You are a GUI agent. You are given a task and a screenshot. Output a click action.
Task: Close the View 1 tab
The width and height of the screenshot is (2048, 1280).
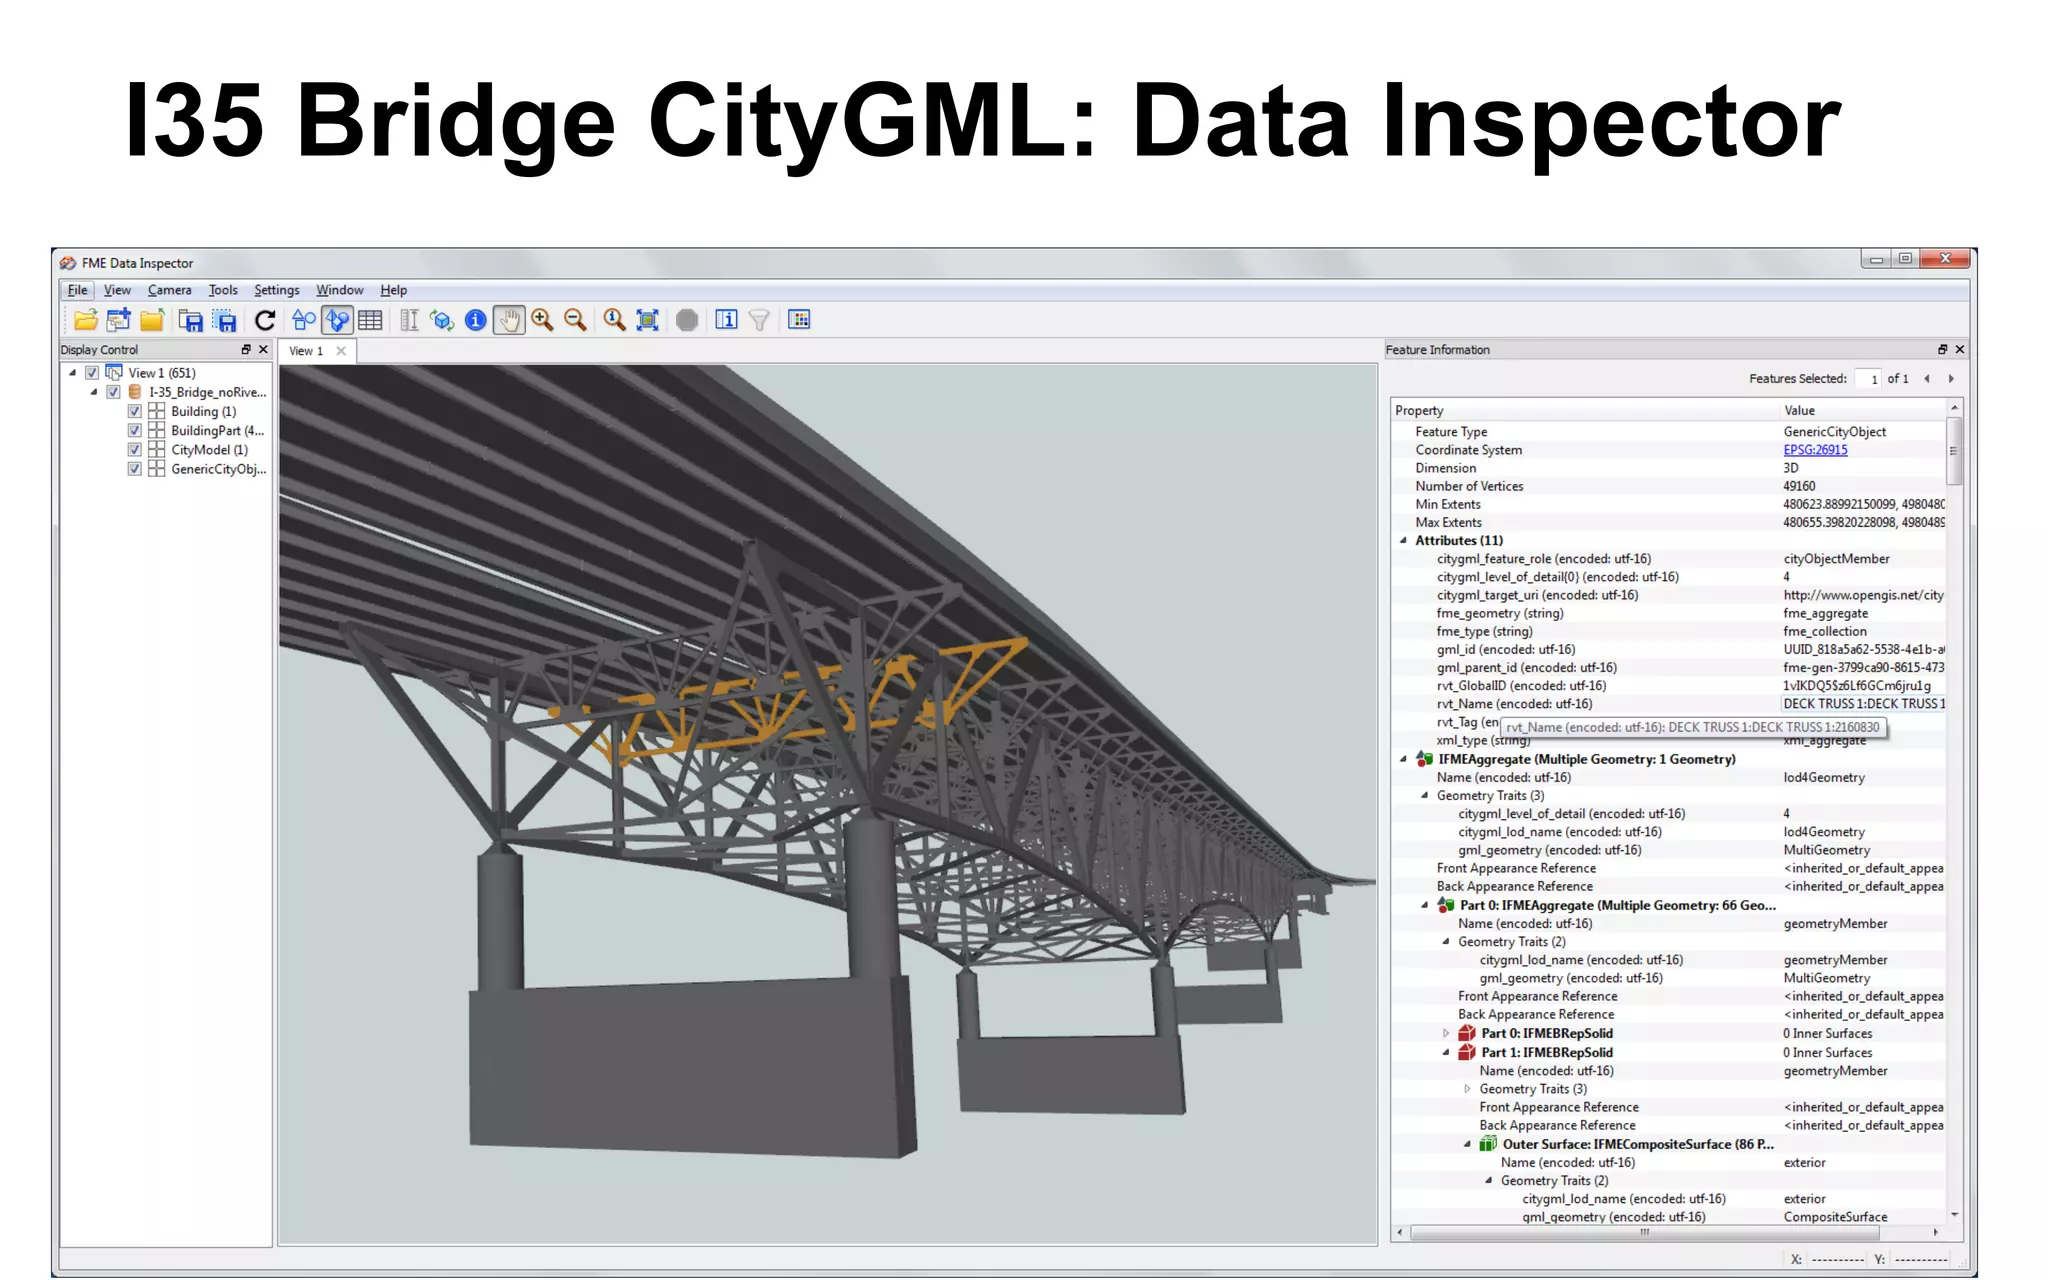341,350
